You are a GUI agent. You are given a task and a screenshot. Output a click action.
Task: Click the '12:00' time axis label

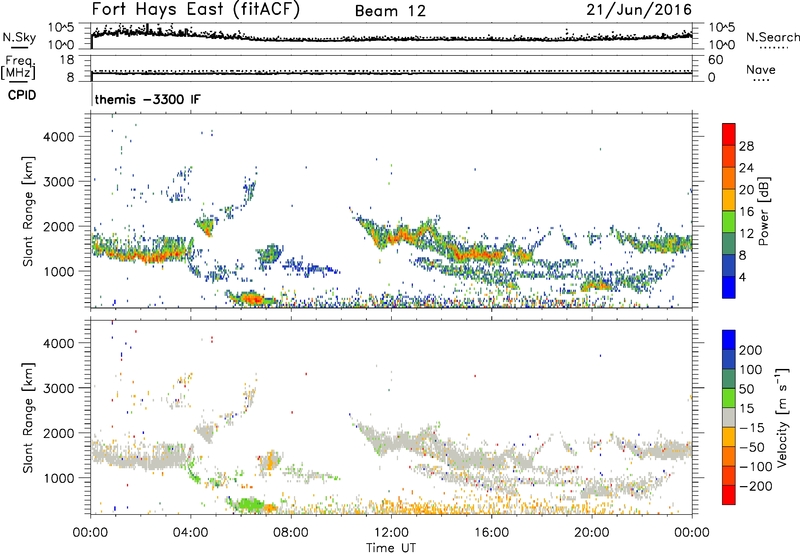[391, 533]
